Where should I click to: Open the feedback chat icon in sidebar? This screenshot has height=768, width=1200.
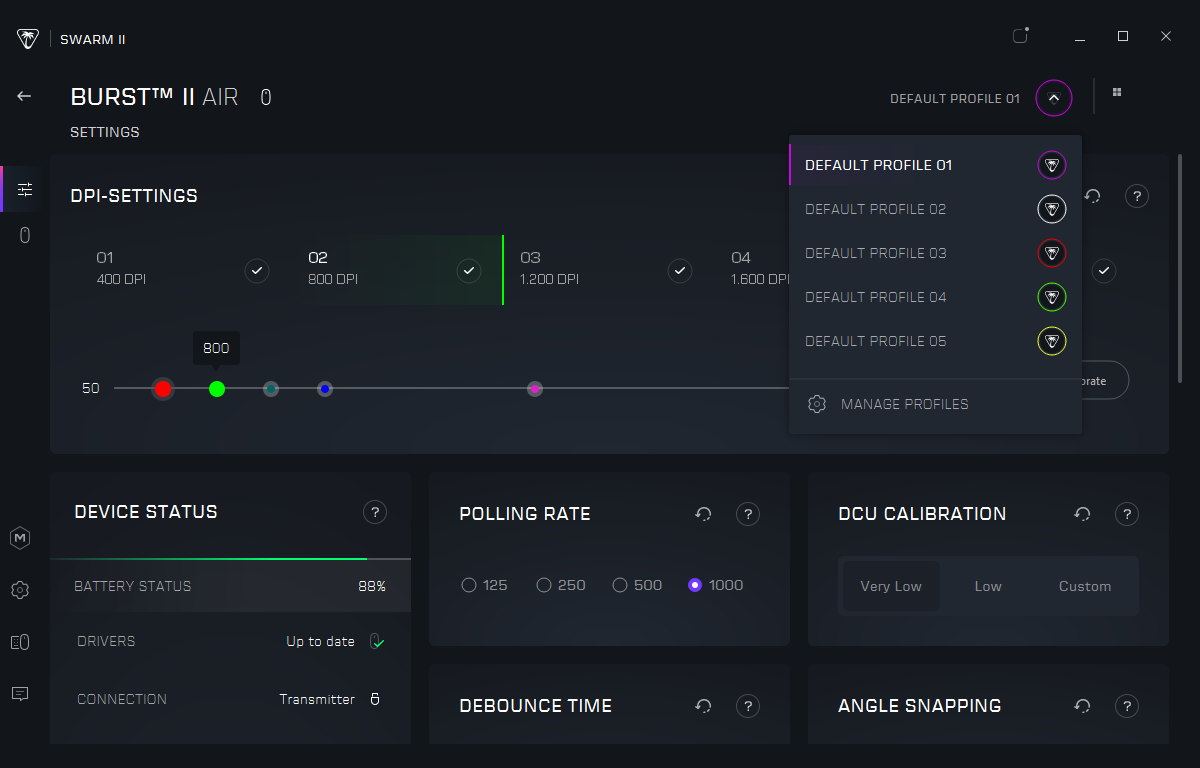pyautogui.click(x=20, y=694)
